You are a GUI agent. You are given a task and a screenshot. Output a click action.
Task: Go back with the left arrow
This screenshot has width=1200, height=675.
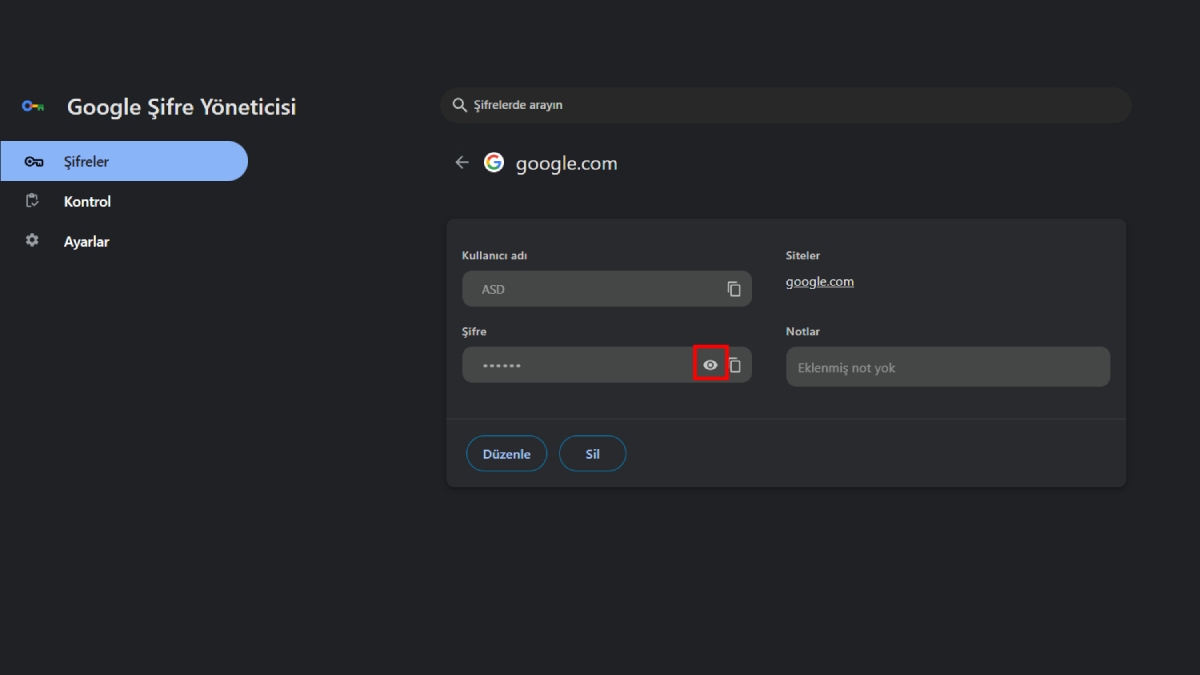(x=462, y=163)
